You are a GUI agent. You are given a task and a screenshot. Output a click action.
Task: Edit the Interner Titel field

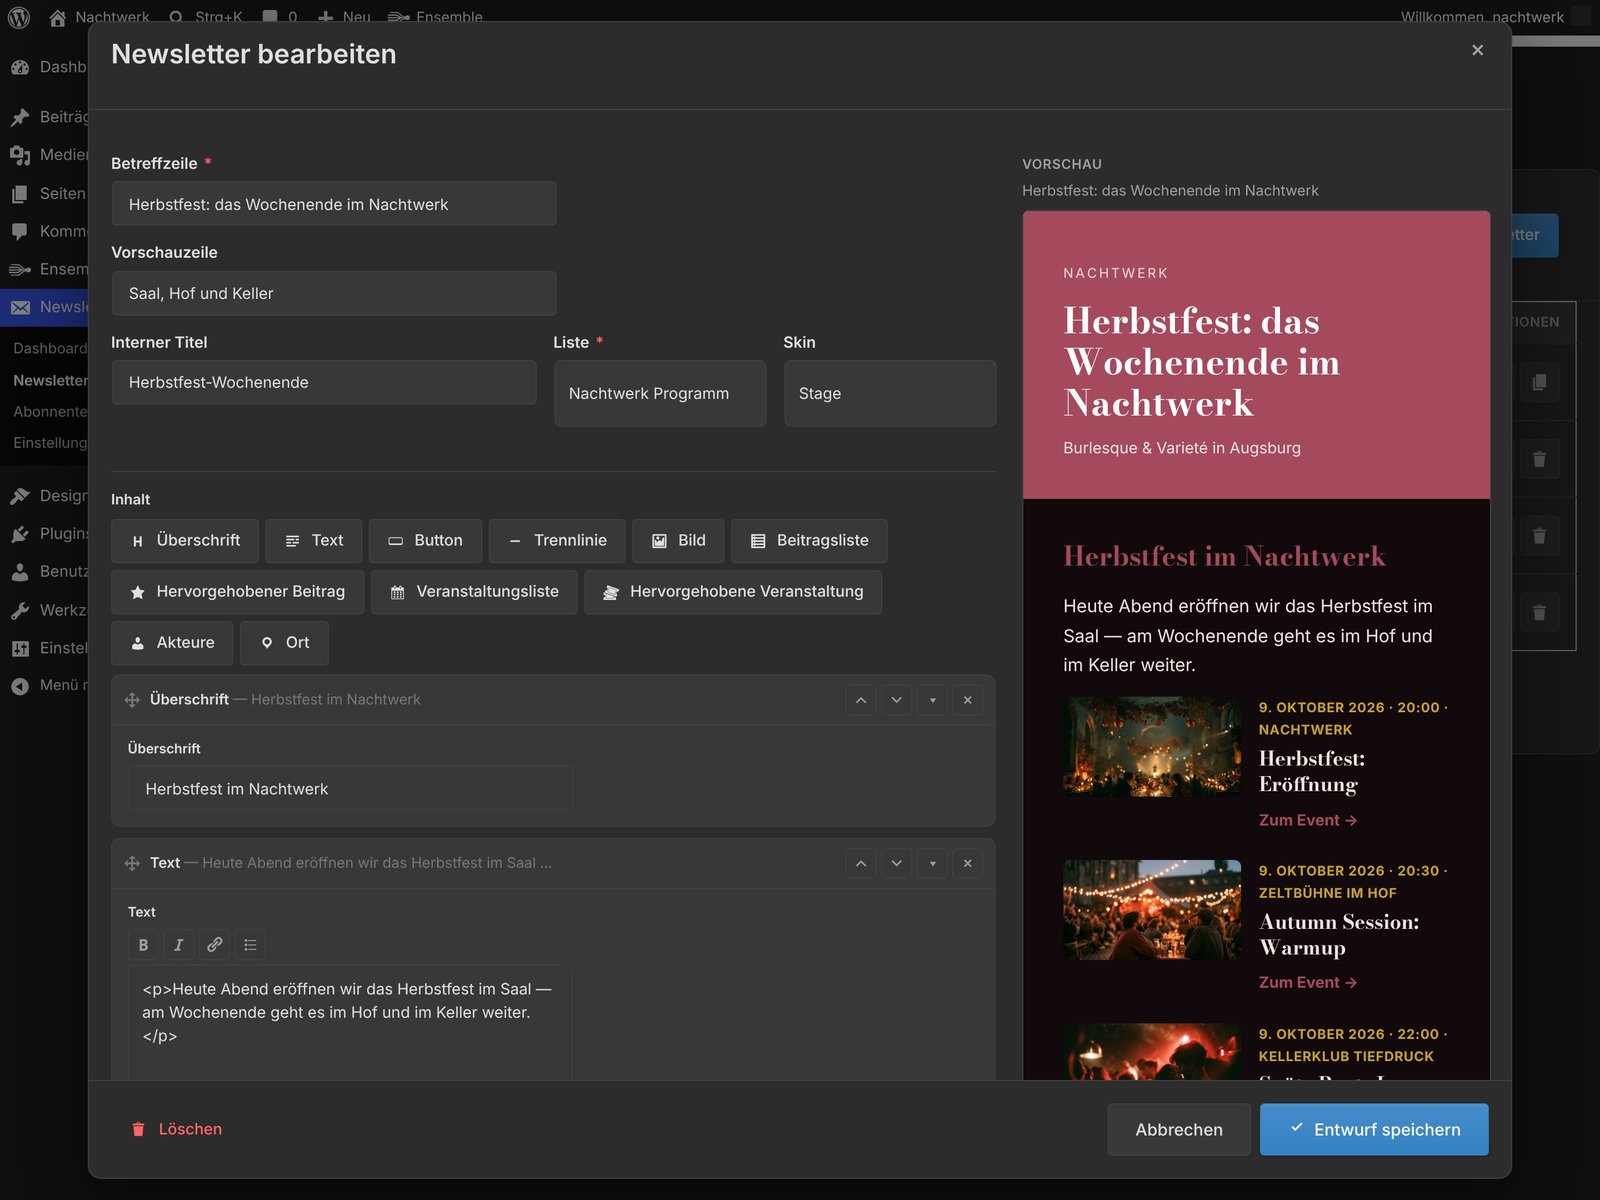[x=324, y=383]
